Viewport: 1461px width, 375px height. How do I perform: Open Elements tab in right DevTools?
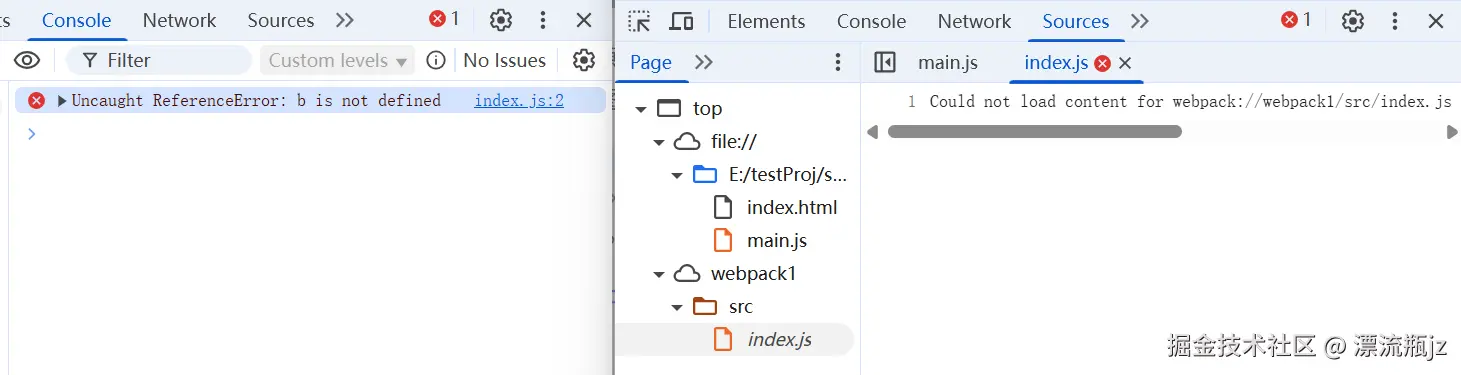[x=766, y=21]
